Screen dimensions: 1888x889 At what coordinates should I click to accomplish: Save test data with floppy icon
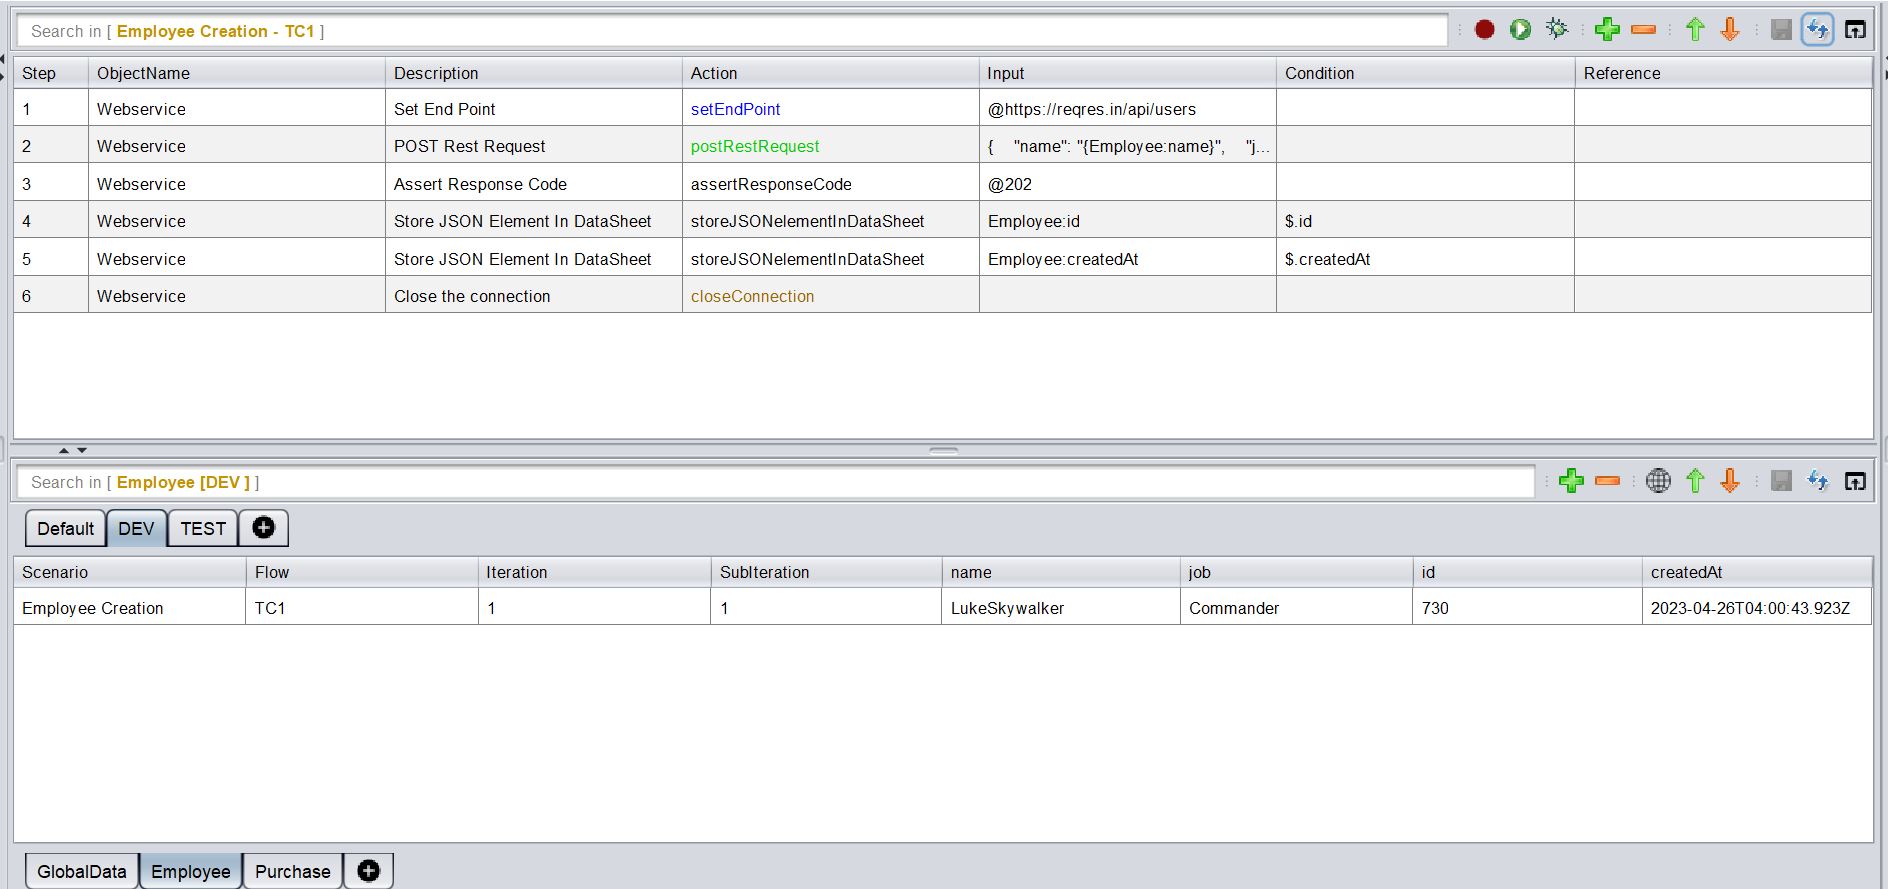point(1781,481)
